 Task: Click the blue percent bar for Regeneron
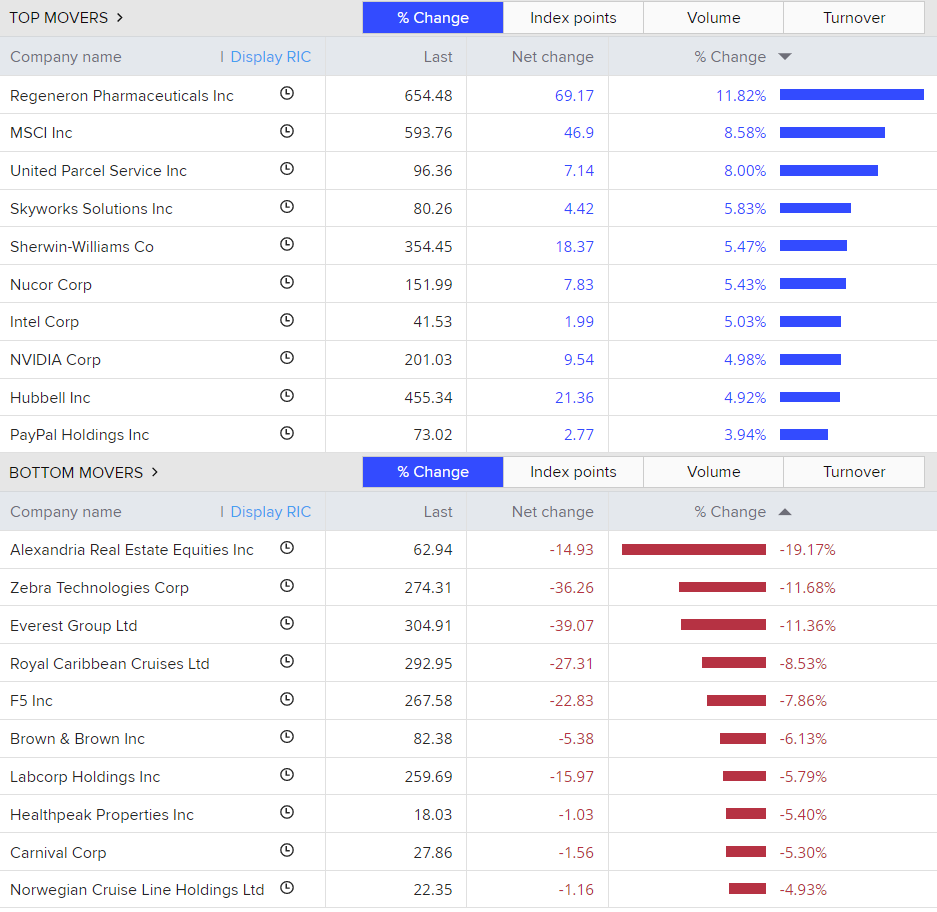tap(851, 95)
